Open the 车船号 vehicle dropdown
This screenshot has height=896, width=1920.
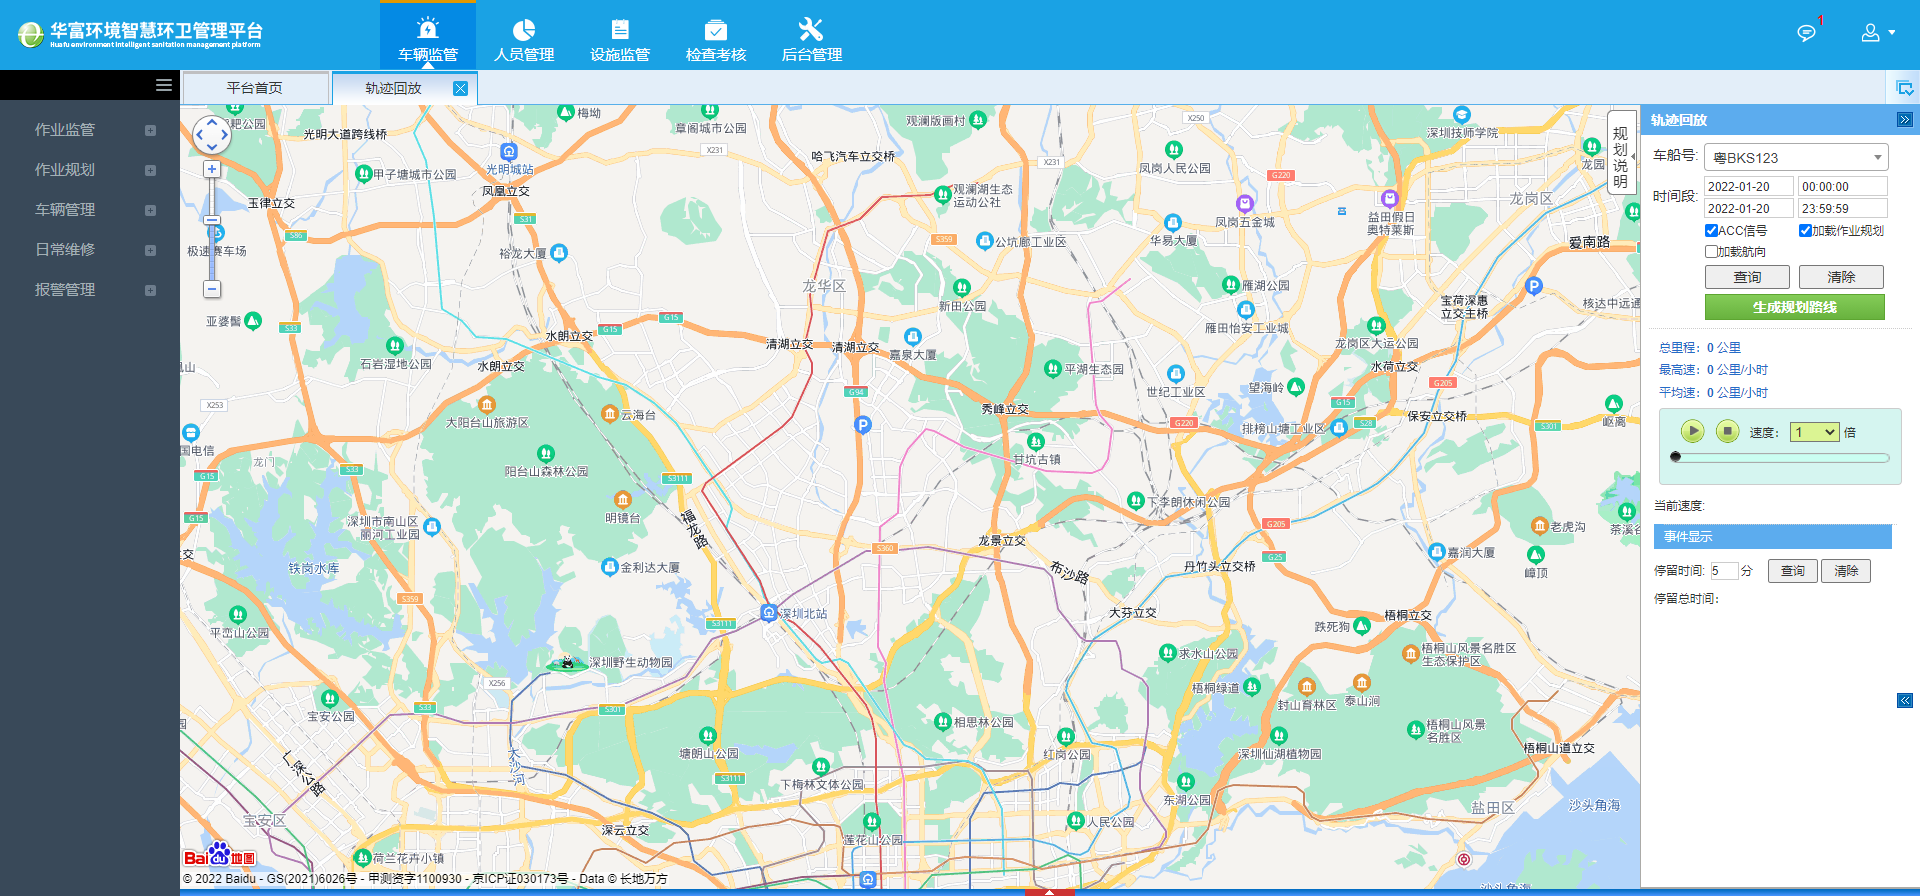click(x=1796, y=158)
